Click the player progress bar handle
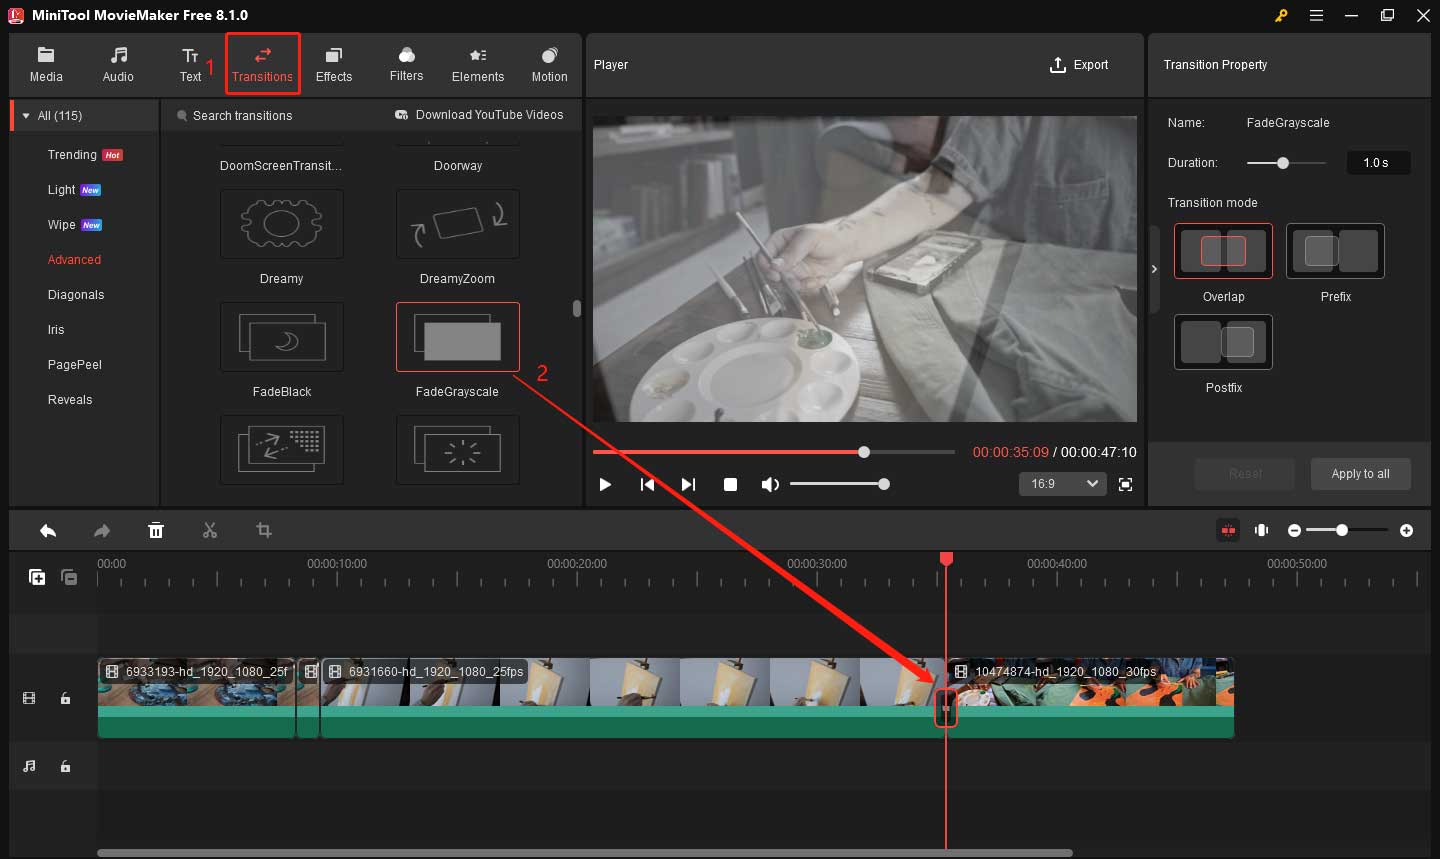 [864, 452]
